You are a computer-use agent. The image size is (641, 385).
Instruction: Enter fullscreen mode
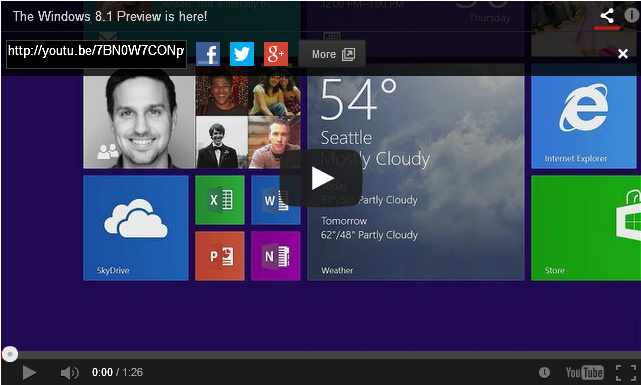click(625, 372)
